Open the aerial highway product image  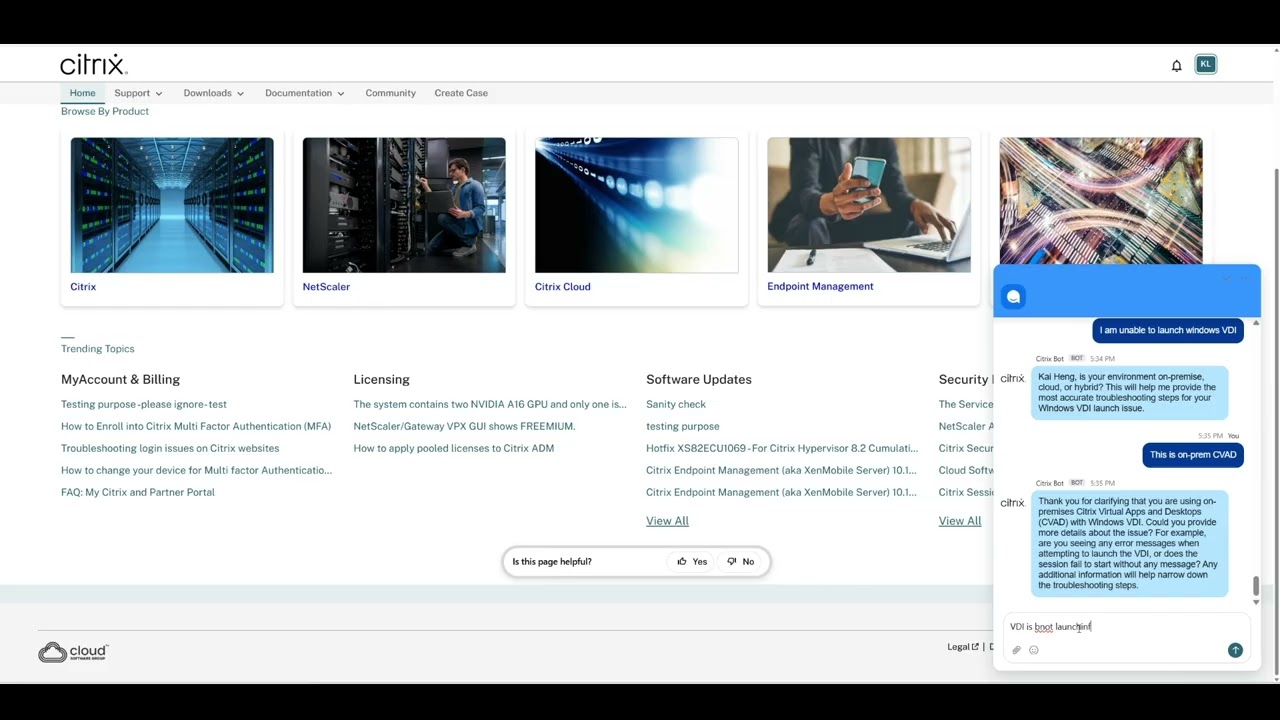tap(1101, 200)
